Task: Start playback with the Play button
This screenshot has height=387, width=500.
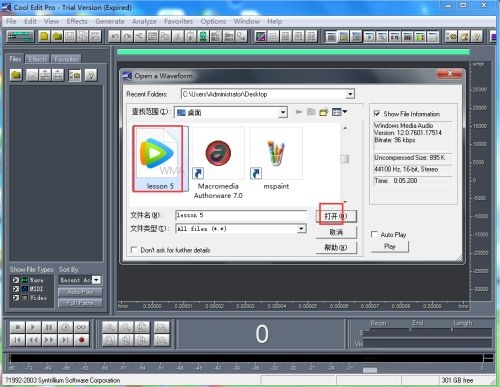Action: click(x=33, y=327)
